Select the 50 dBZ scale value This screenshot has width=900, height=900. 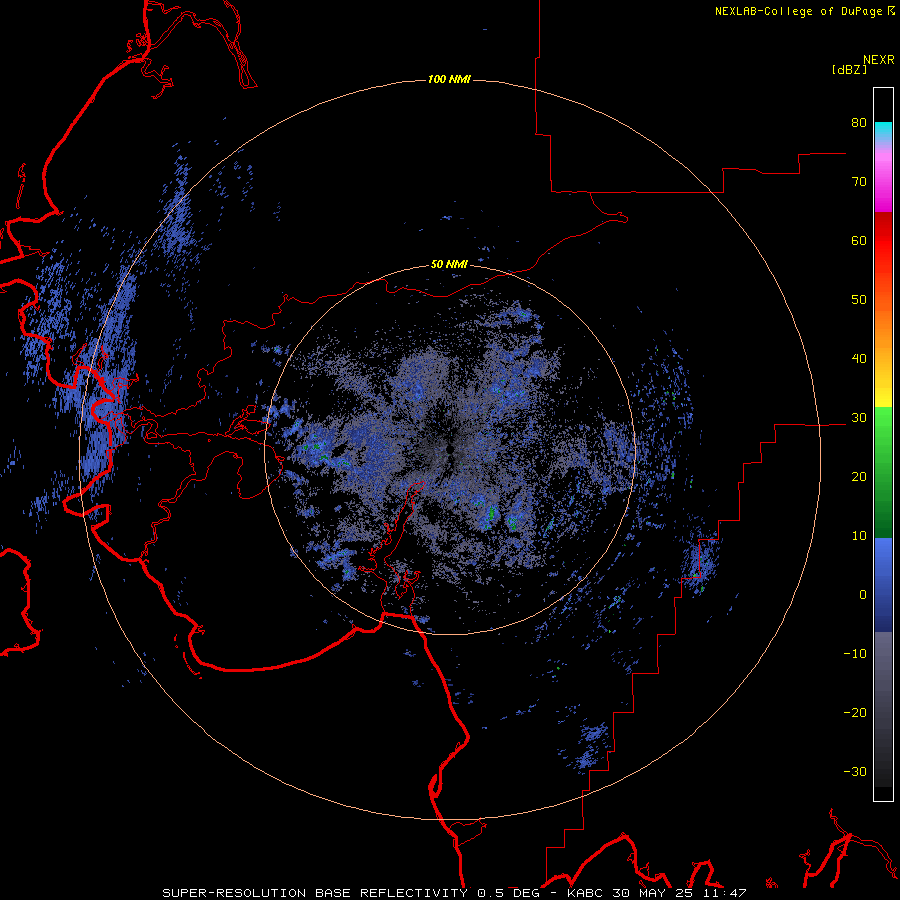click(x=859, y=300)
